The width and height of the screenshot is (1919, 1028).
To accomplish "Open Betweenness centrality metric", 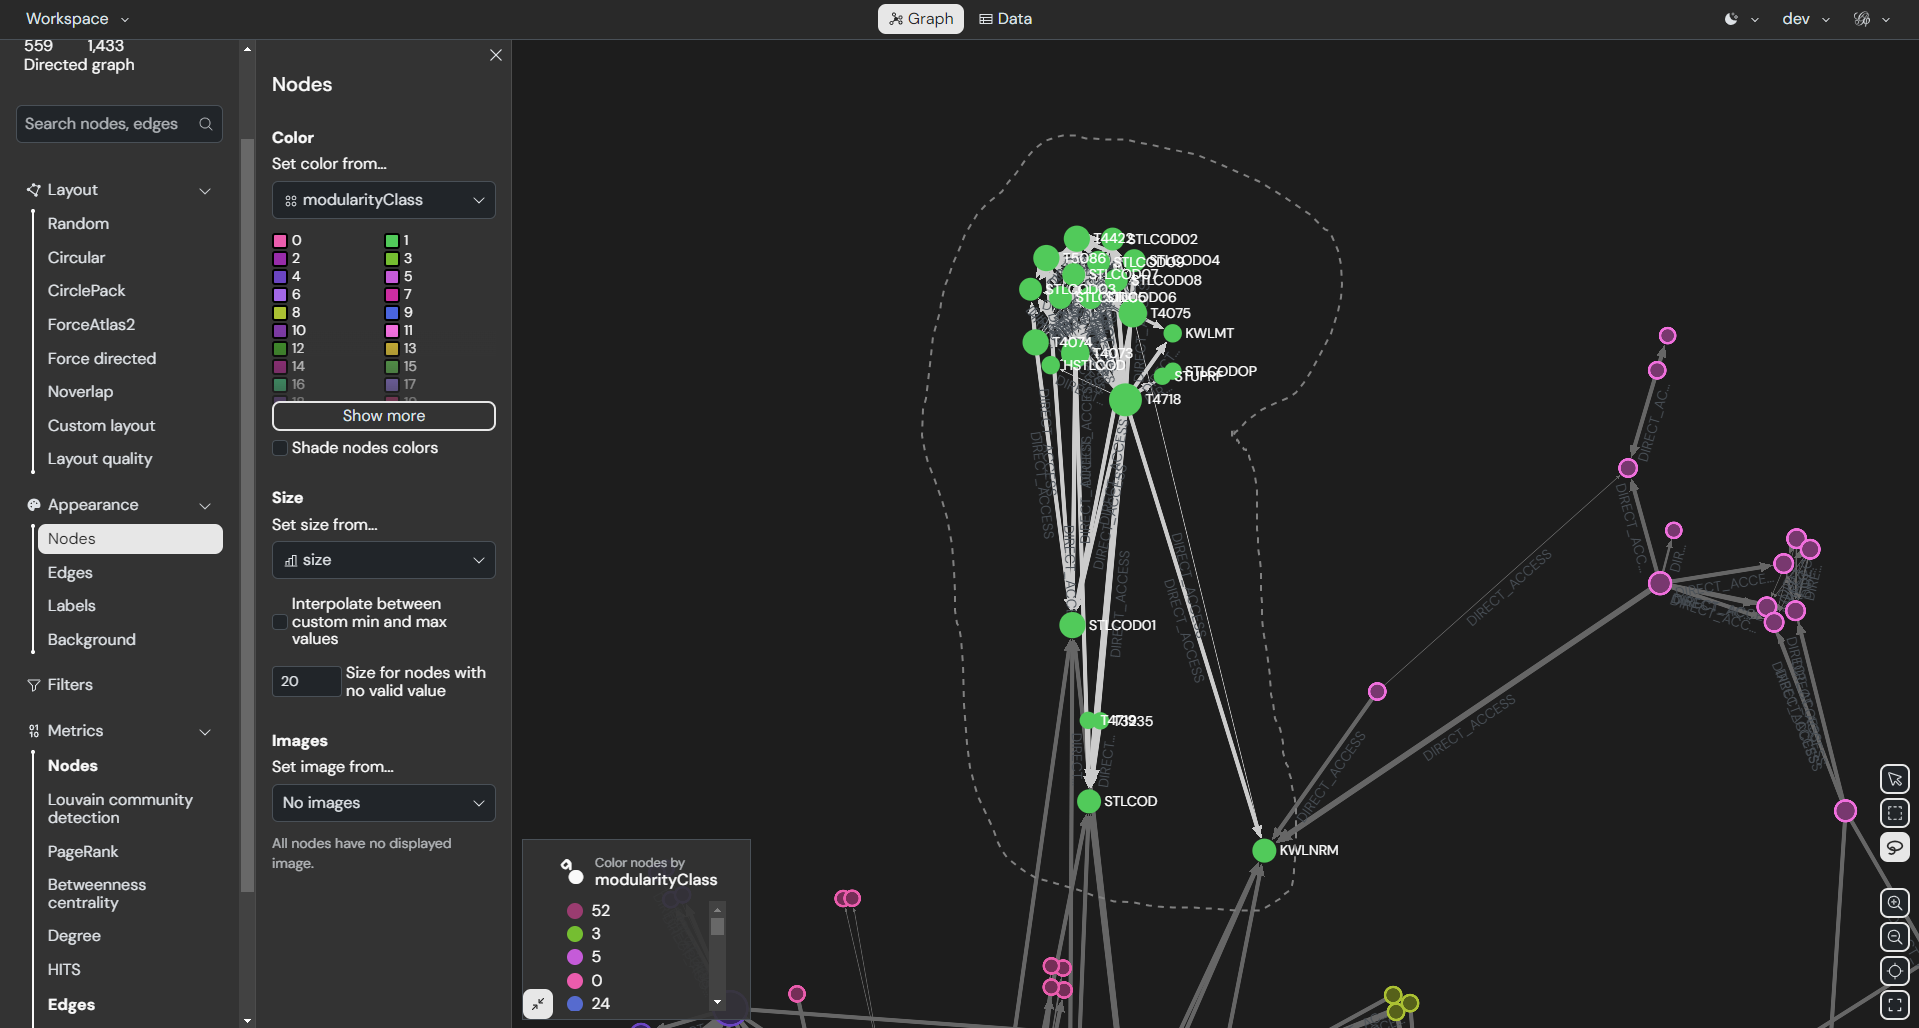I will point(97,894).
